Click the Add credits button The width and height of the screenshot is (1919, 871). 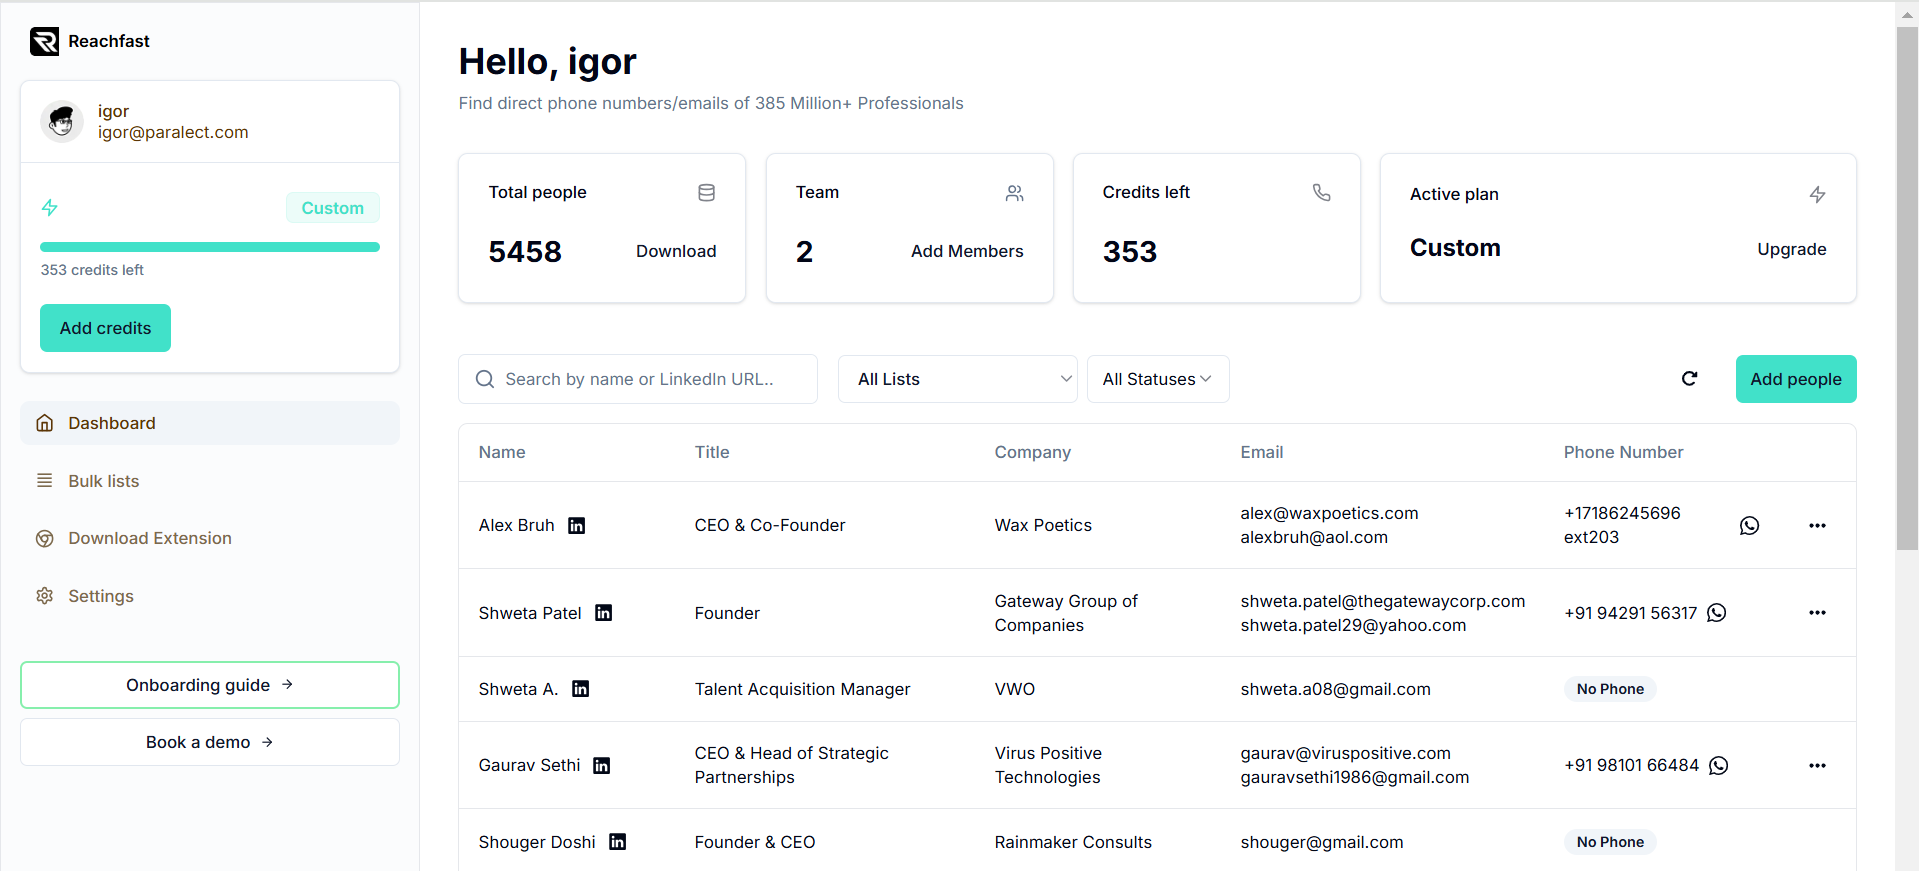point(105,328)
